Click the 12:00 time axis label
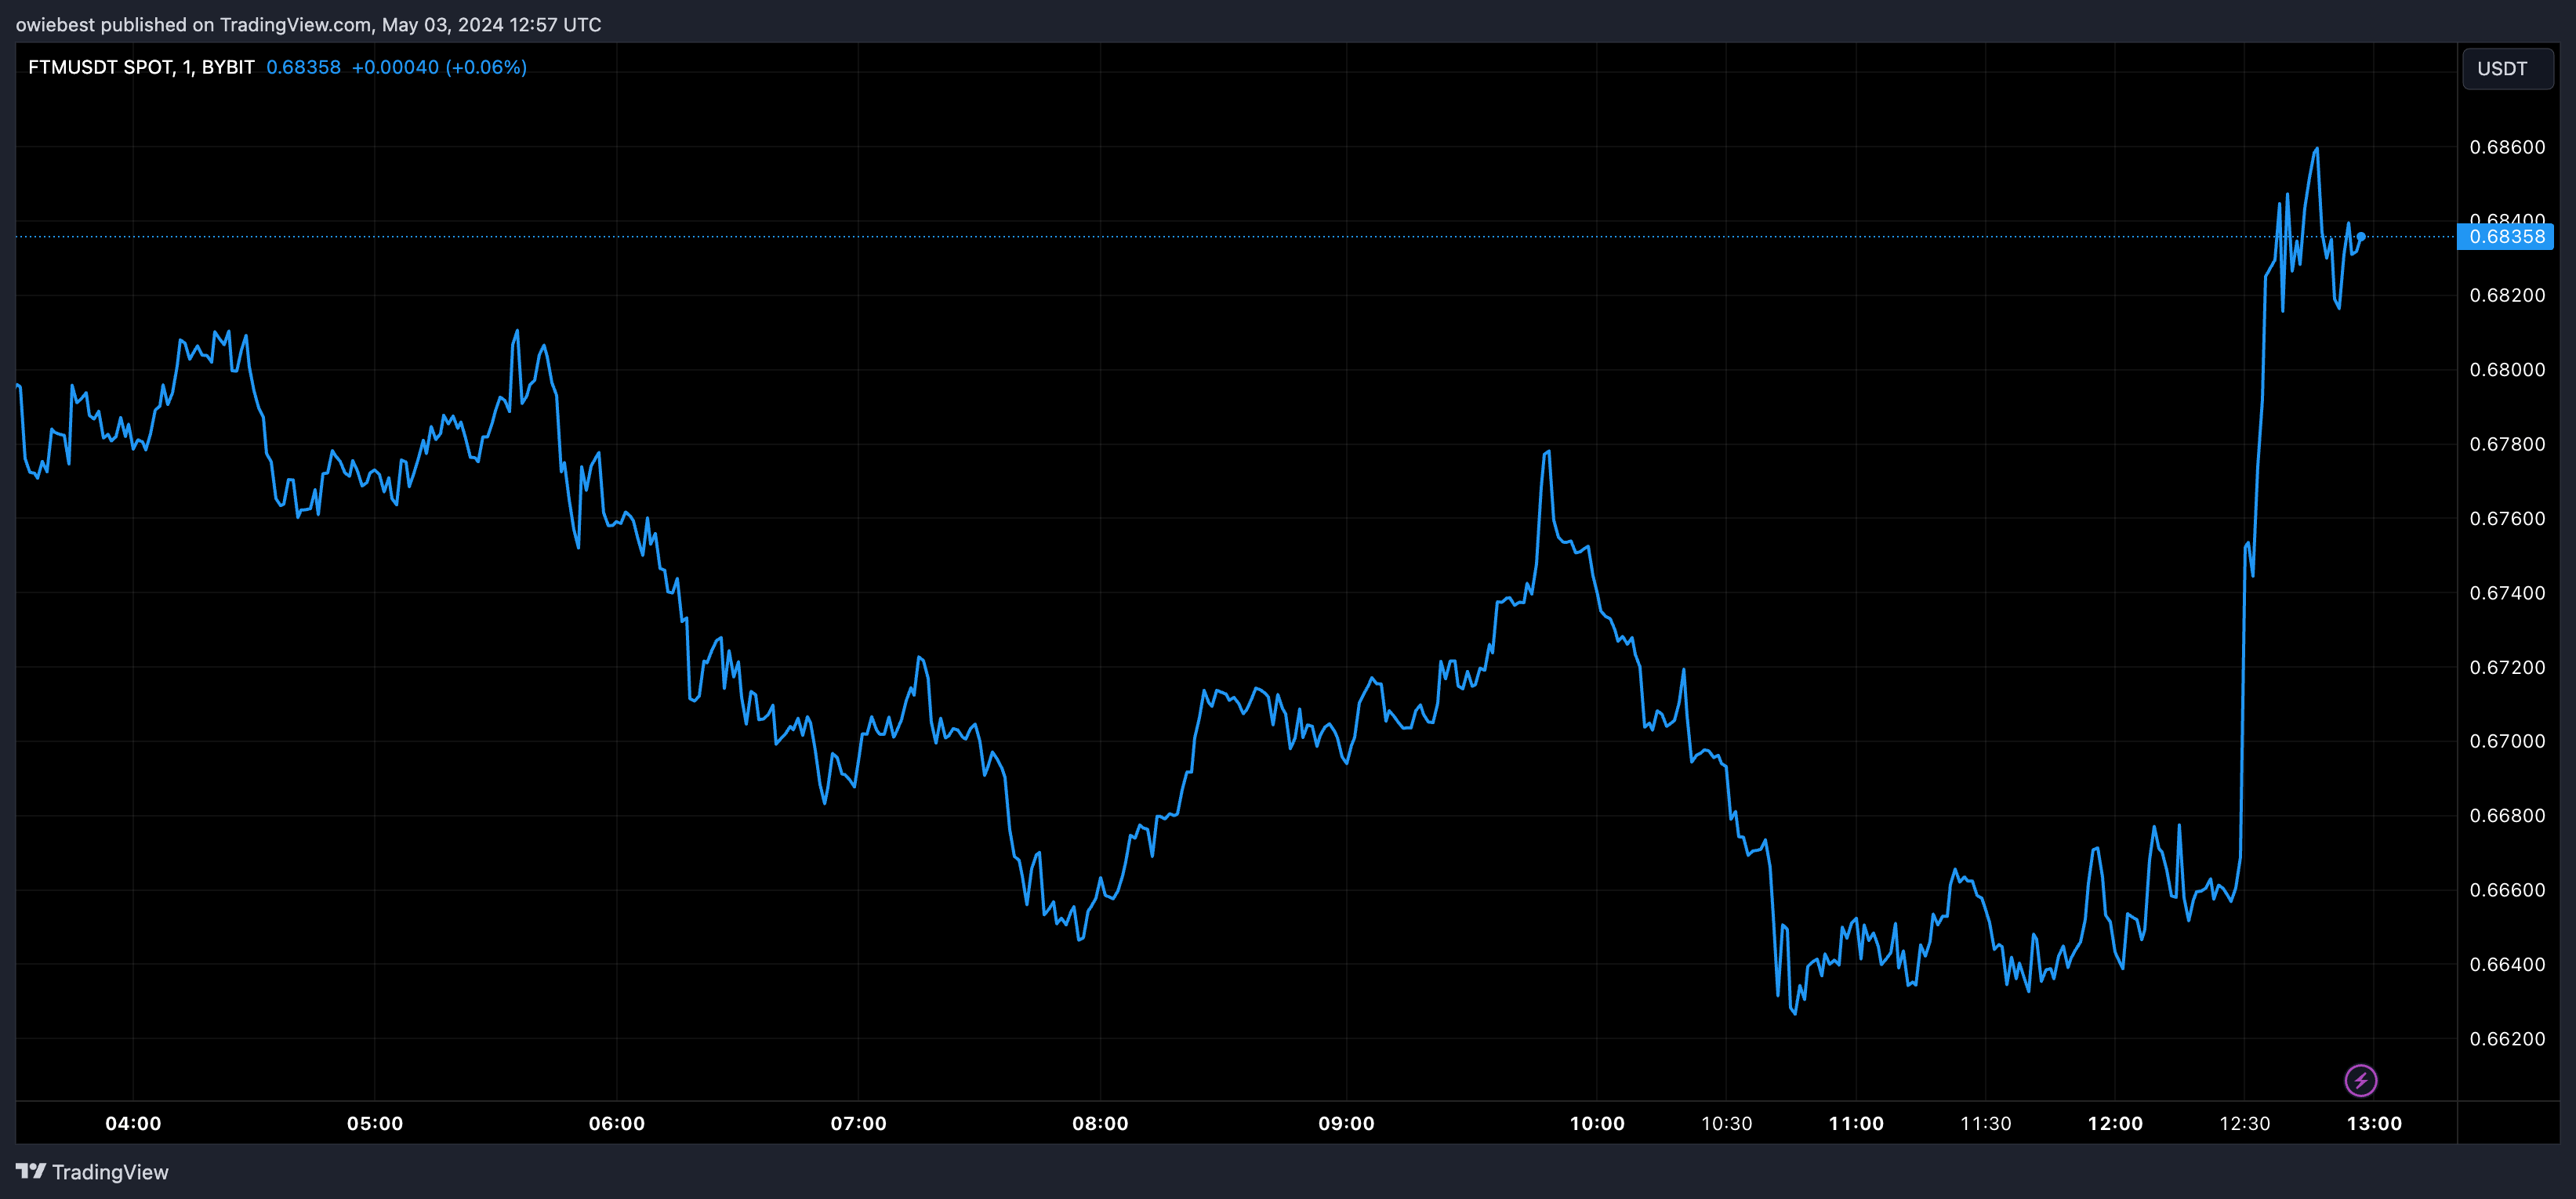The width and height of the screenshot is (2576, 1199). [2115, 1123]
